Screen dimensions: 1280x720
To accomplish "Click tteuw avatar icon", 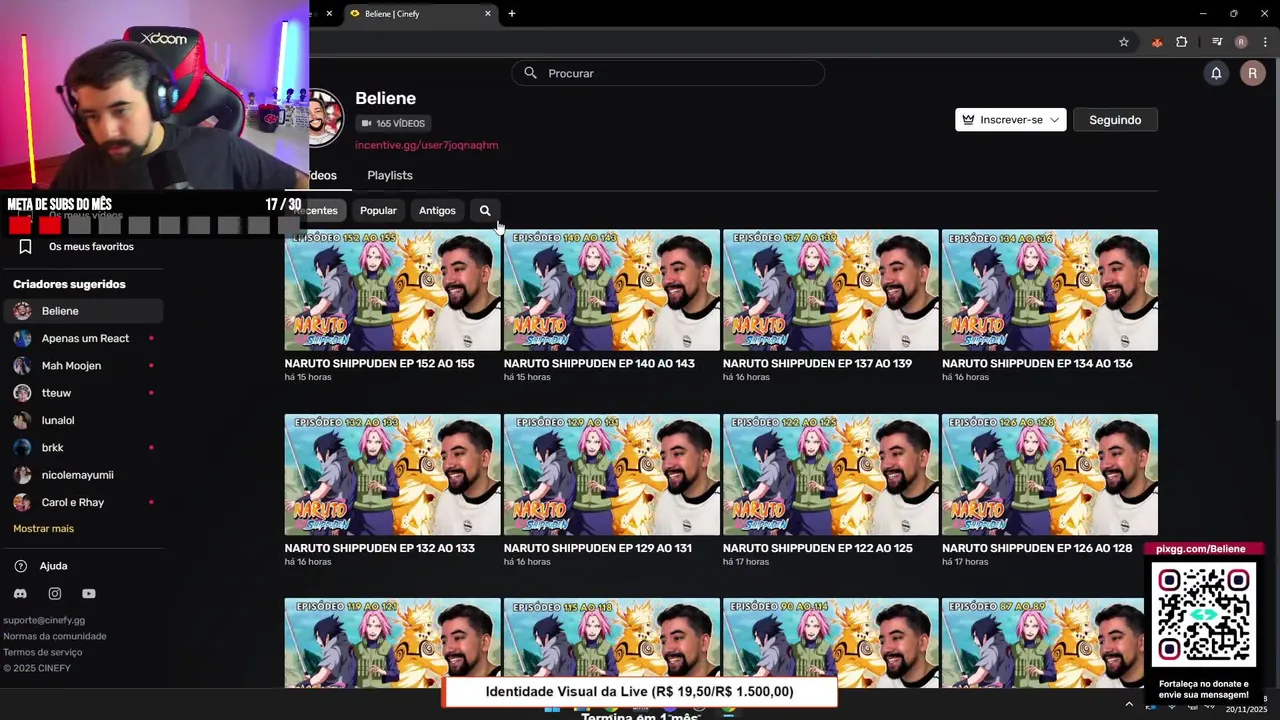I will pyautogui.click(x=22, y=393).
